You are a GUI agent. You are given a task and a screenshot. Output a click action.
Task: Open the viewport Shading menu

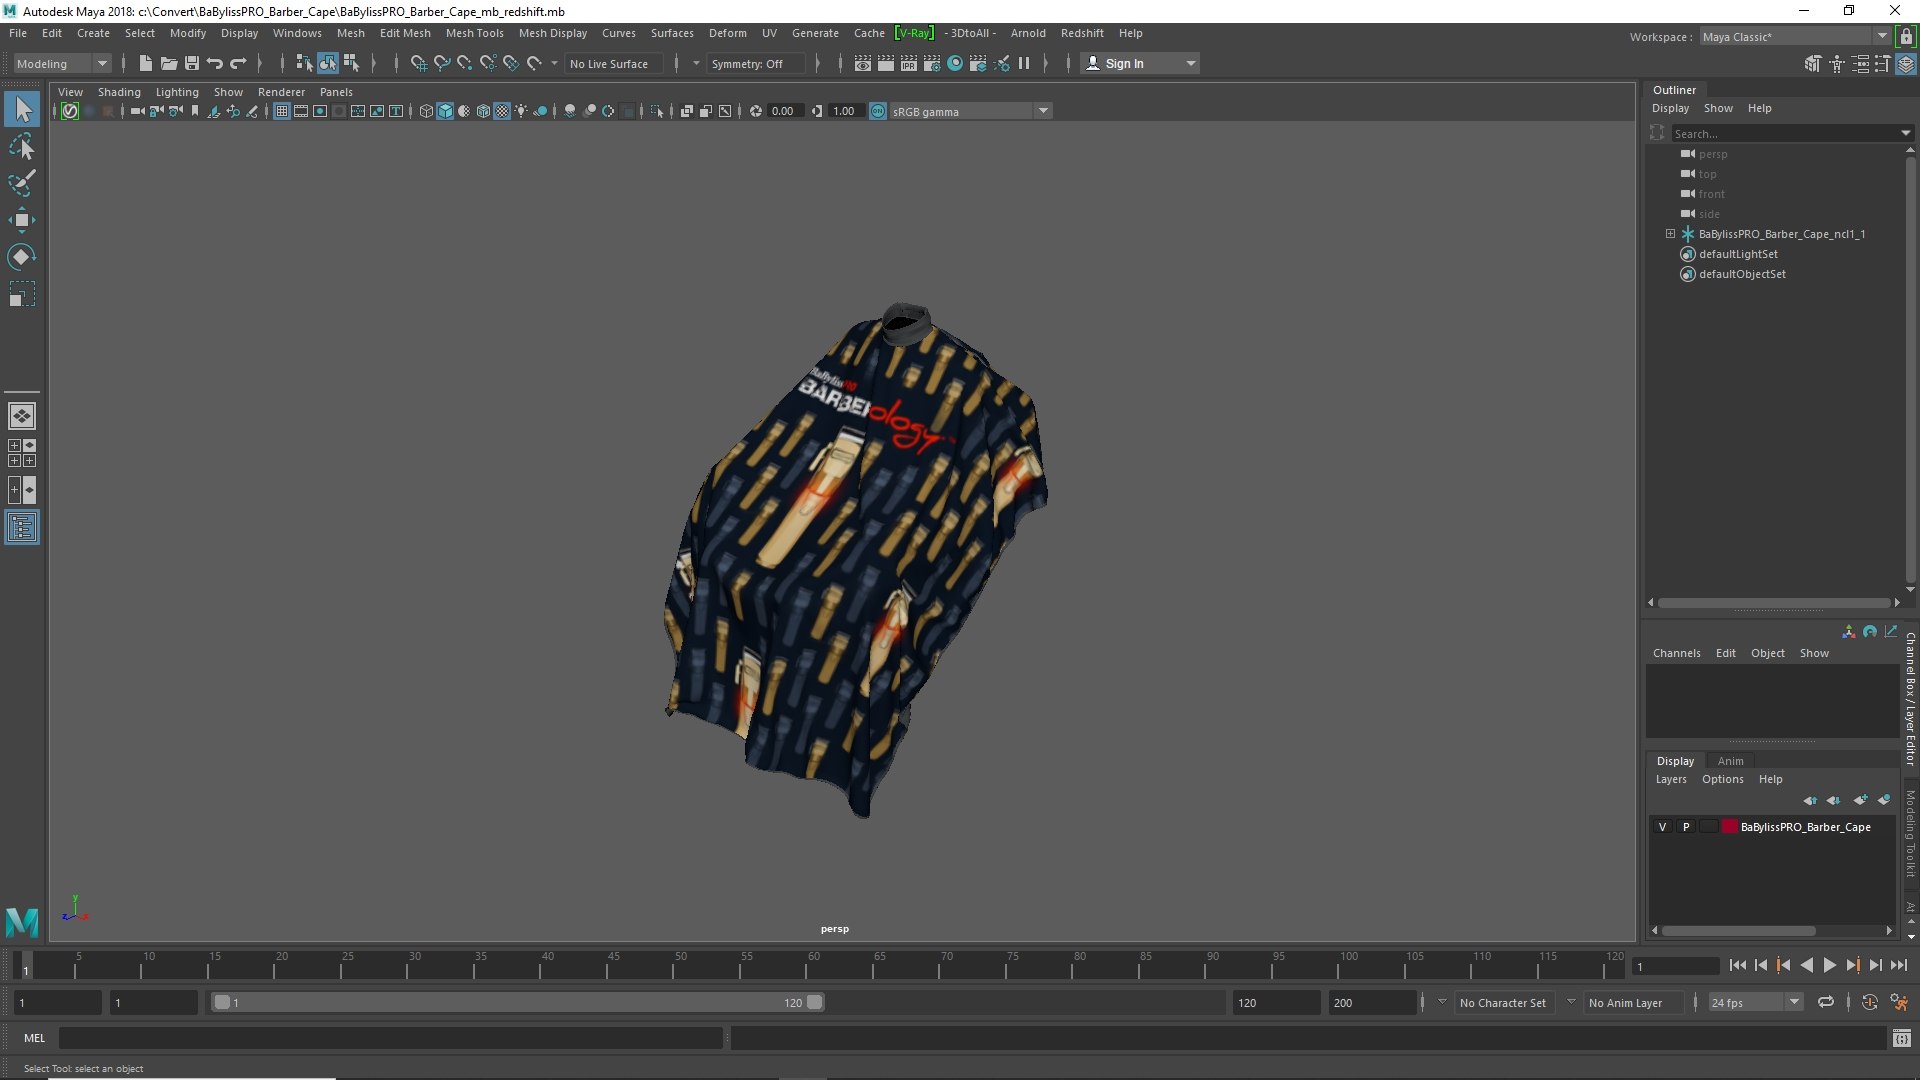click(x=119, y=92)
